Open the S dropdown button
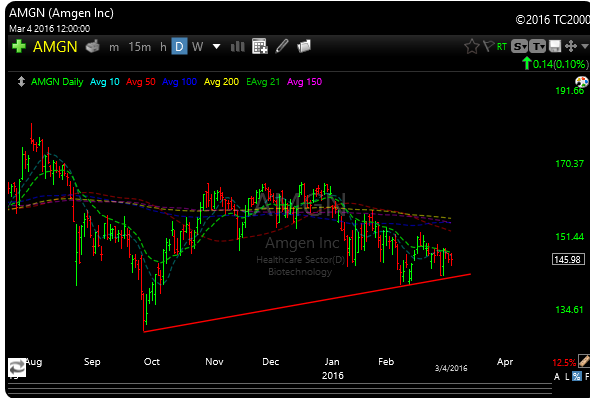Viewport: 590px width, 398px height. pos(519,47)
